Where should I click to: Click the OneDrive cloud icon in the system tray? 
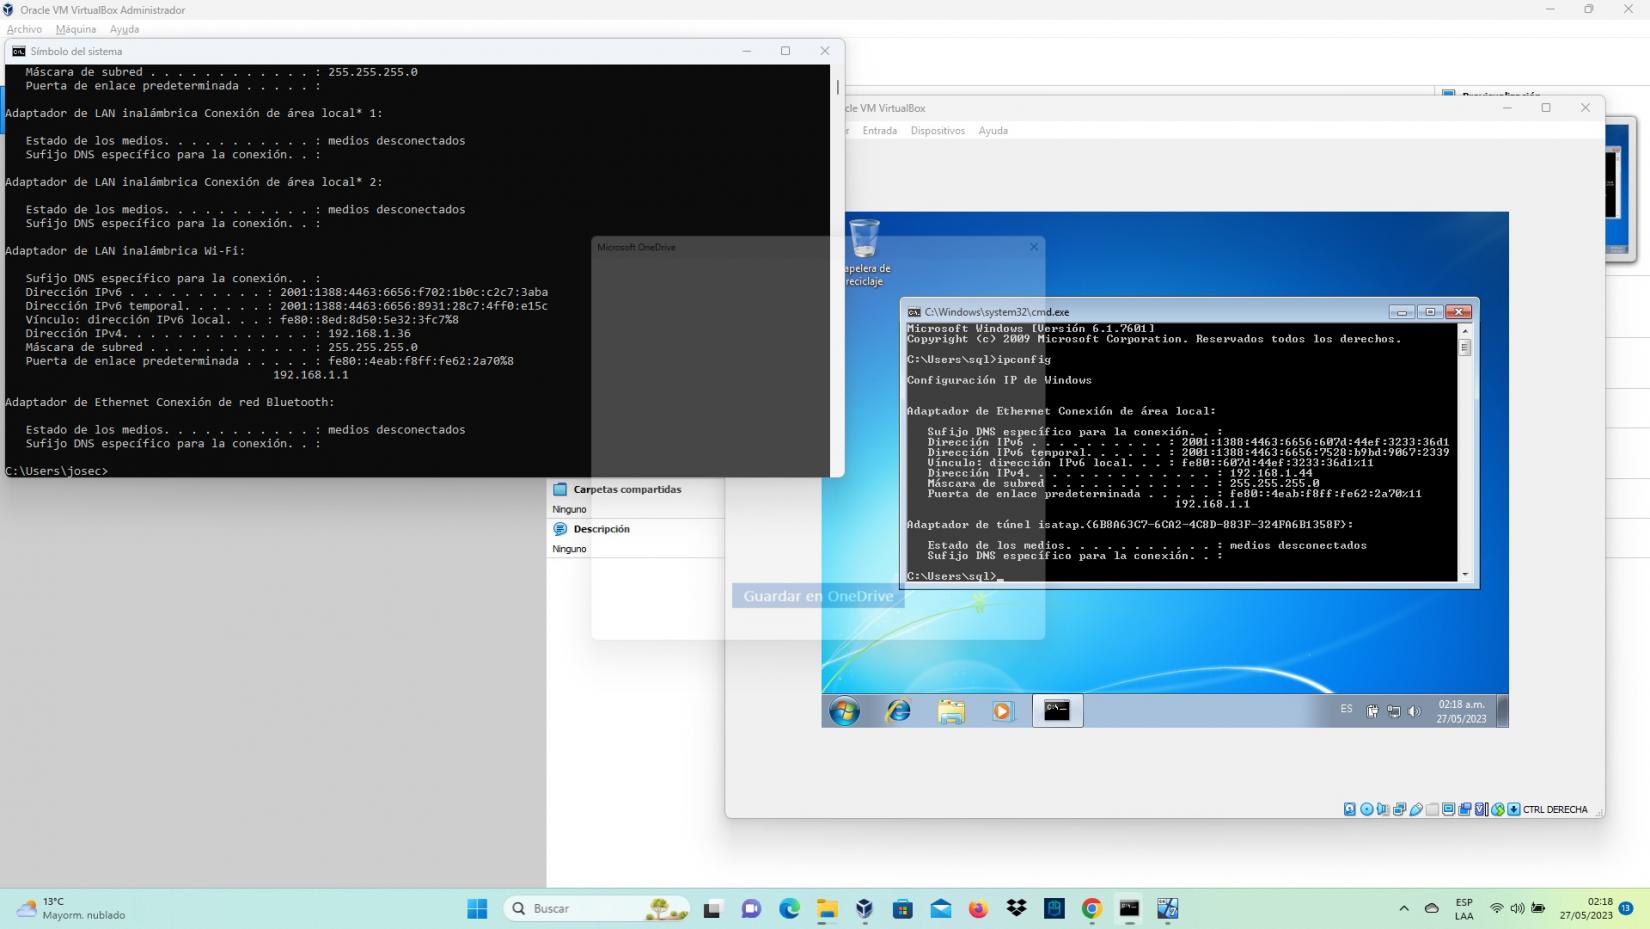coord(1432,908)
